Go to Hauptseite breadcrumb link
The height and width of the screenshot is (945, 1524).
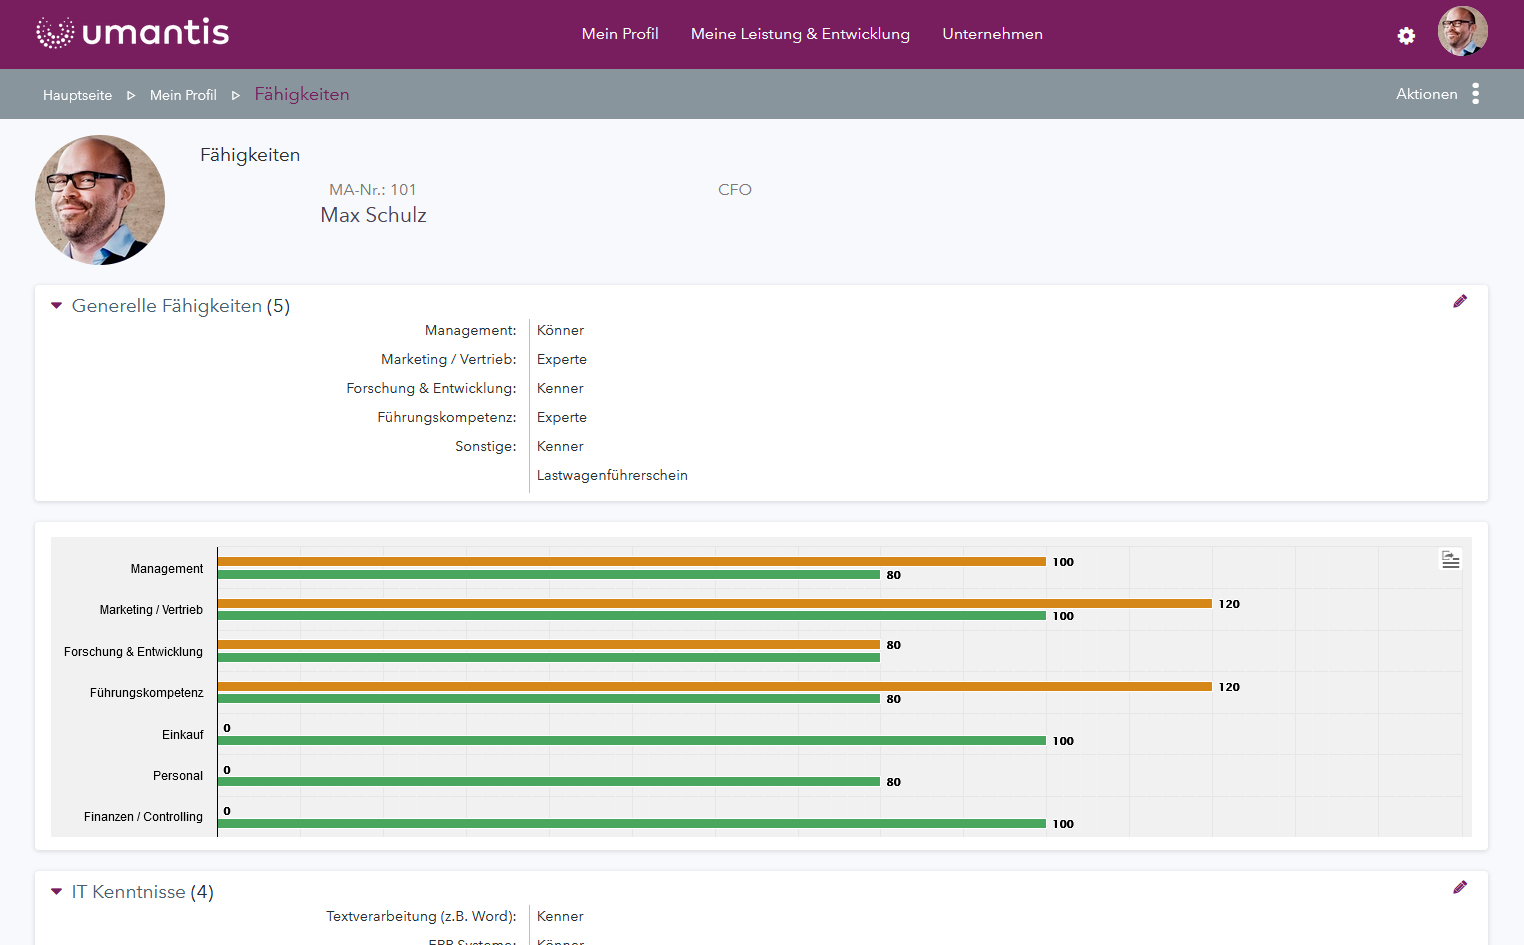[x=77, y=95]
